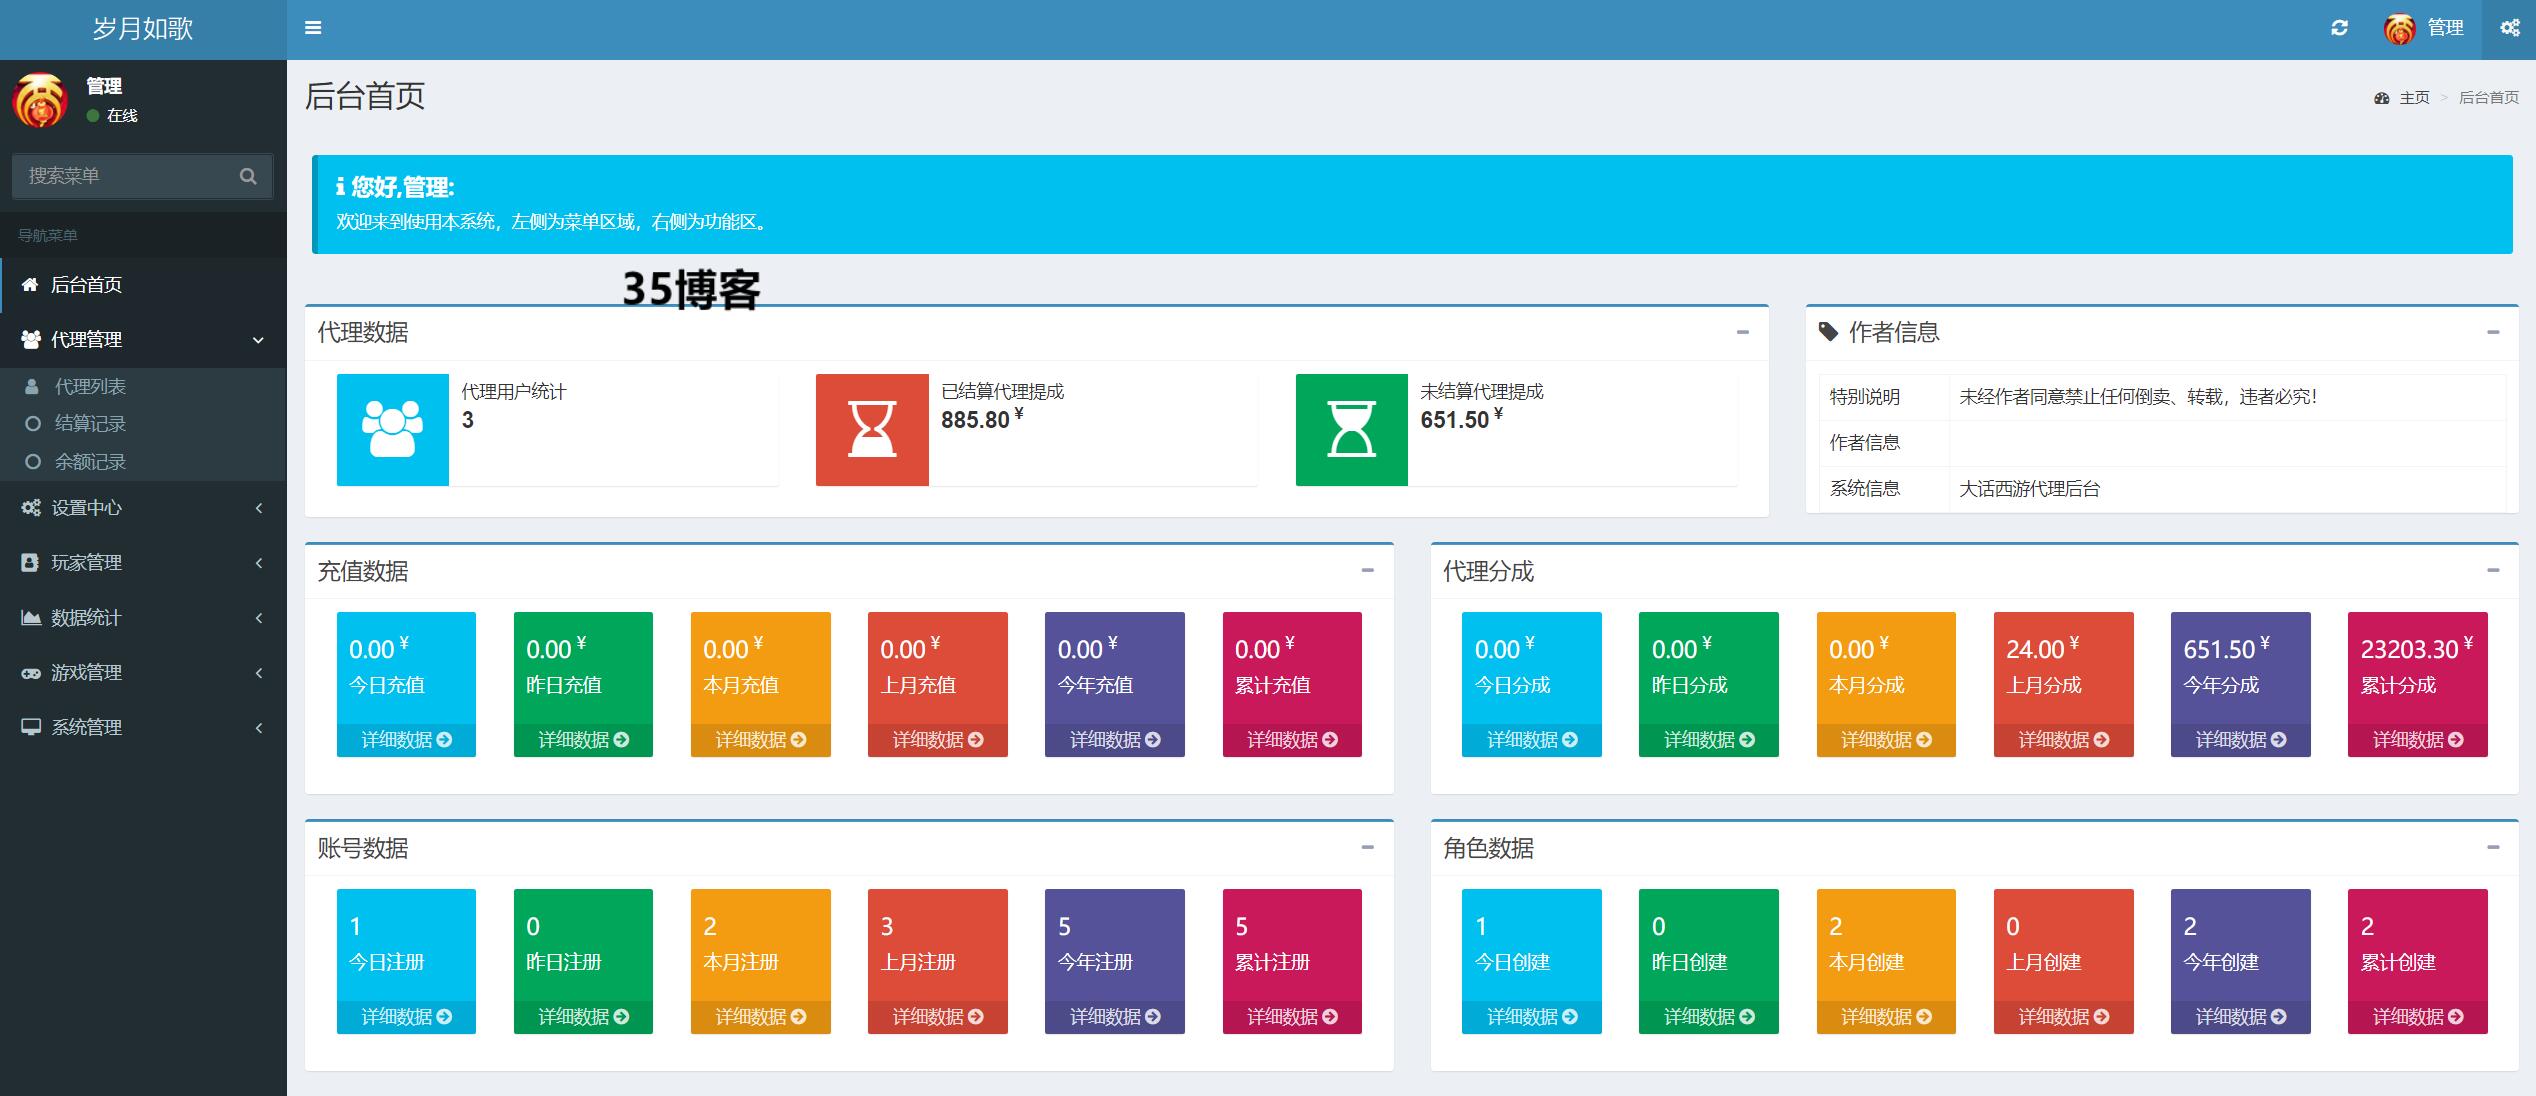Click the 主页 breadcrumb link
2536x1096 pixels.
click(2414, 97)
